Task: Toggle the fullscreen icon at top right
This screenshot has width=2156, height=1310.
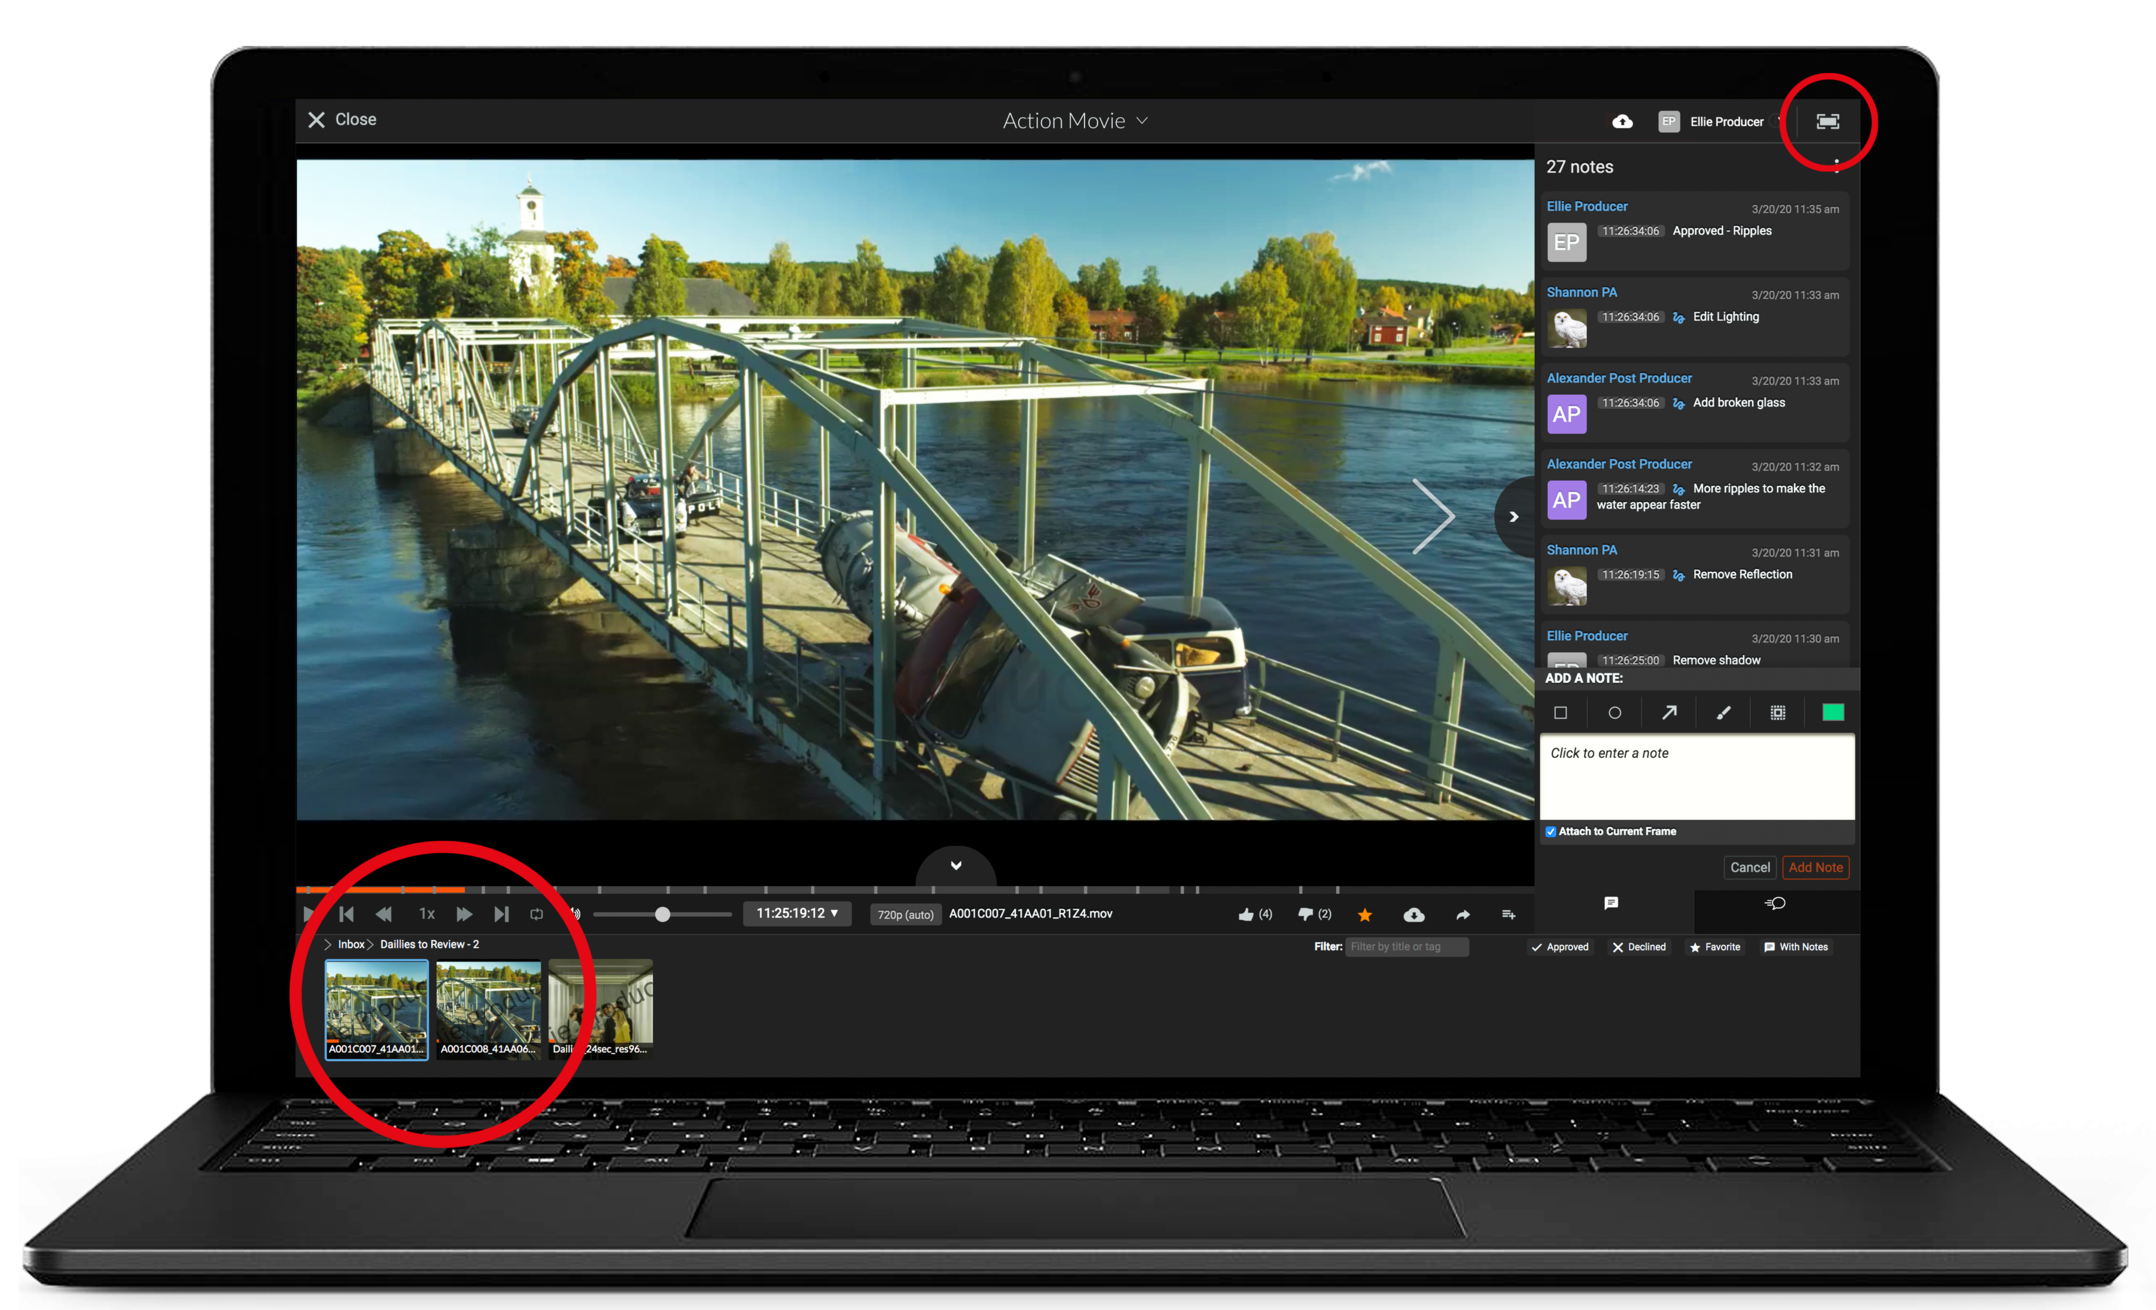Action: 1827,121
